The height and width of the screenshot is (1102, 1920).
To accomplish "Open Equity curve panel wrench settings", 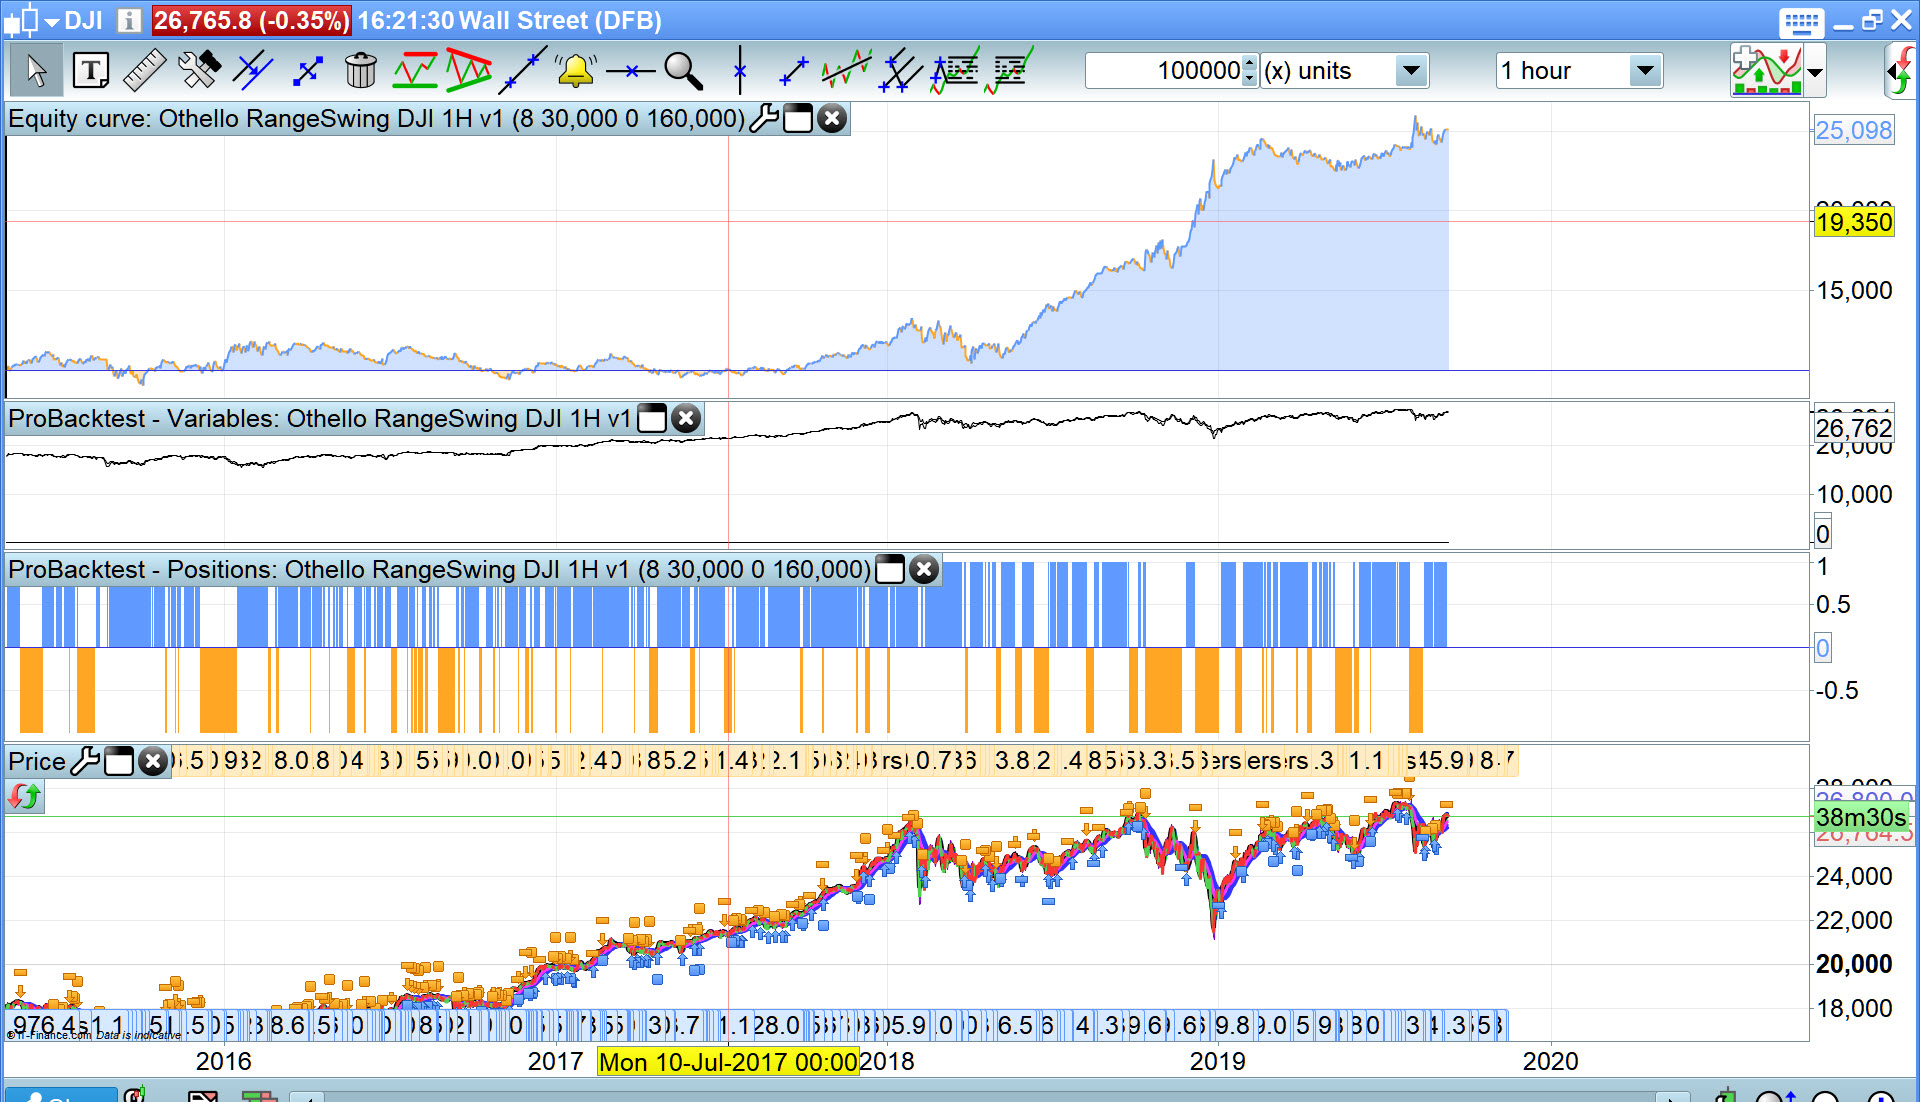I will 764,119.
